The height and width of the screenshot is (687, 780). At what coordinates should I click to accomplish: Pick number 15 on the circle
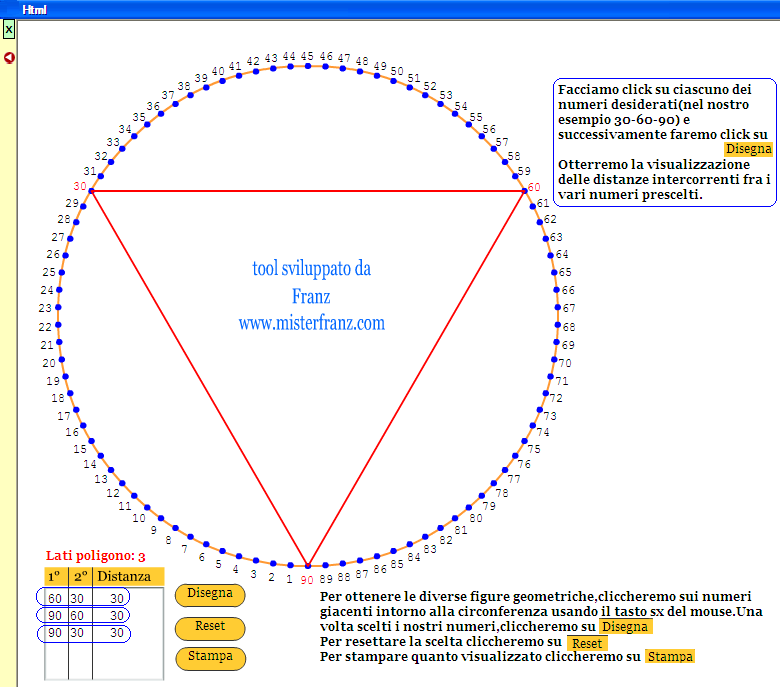click(x=81, y=449)
